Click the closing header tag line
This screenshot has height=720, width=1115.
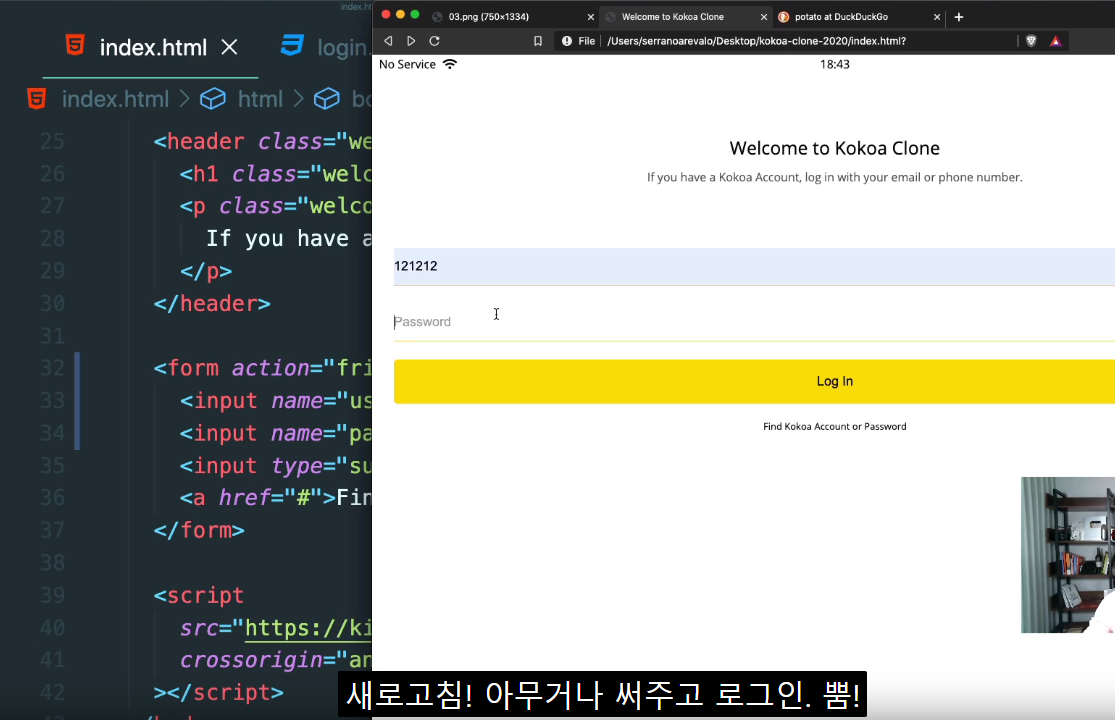pos(212,303)
